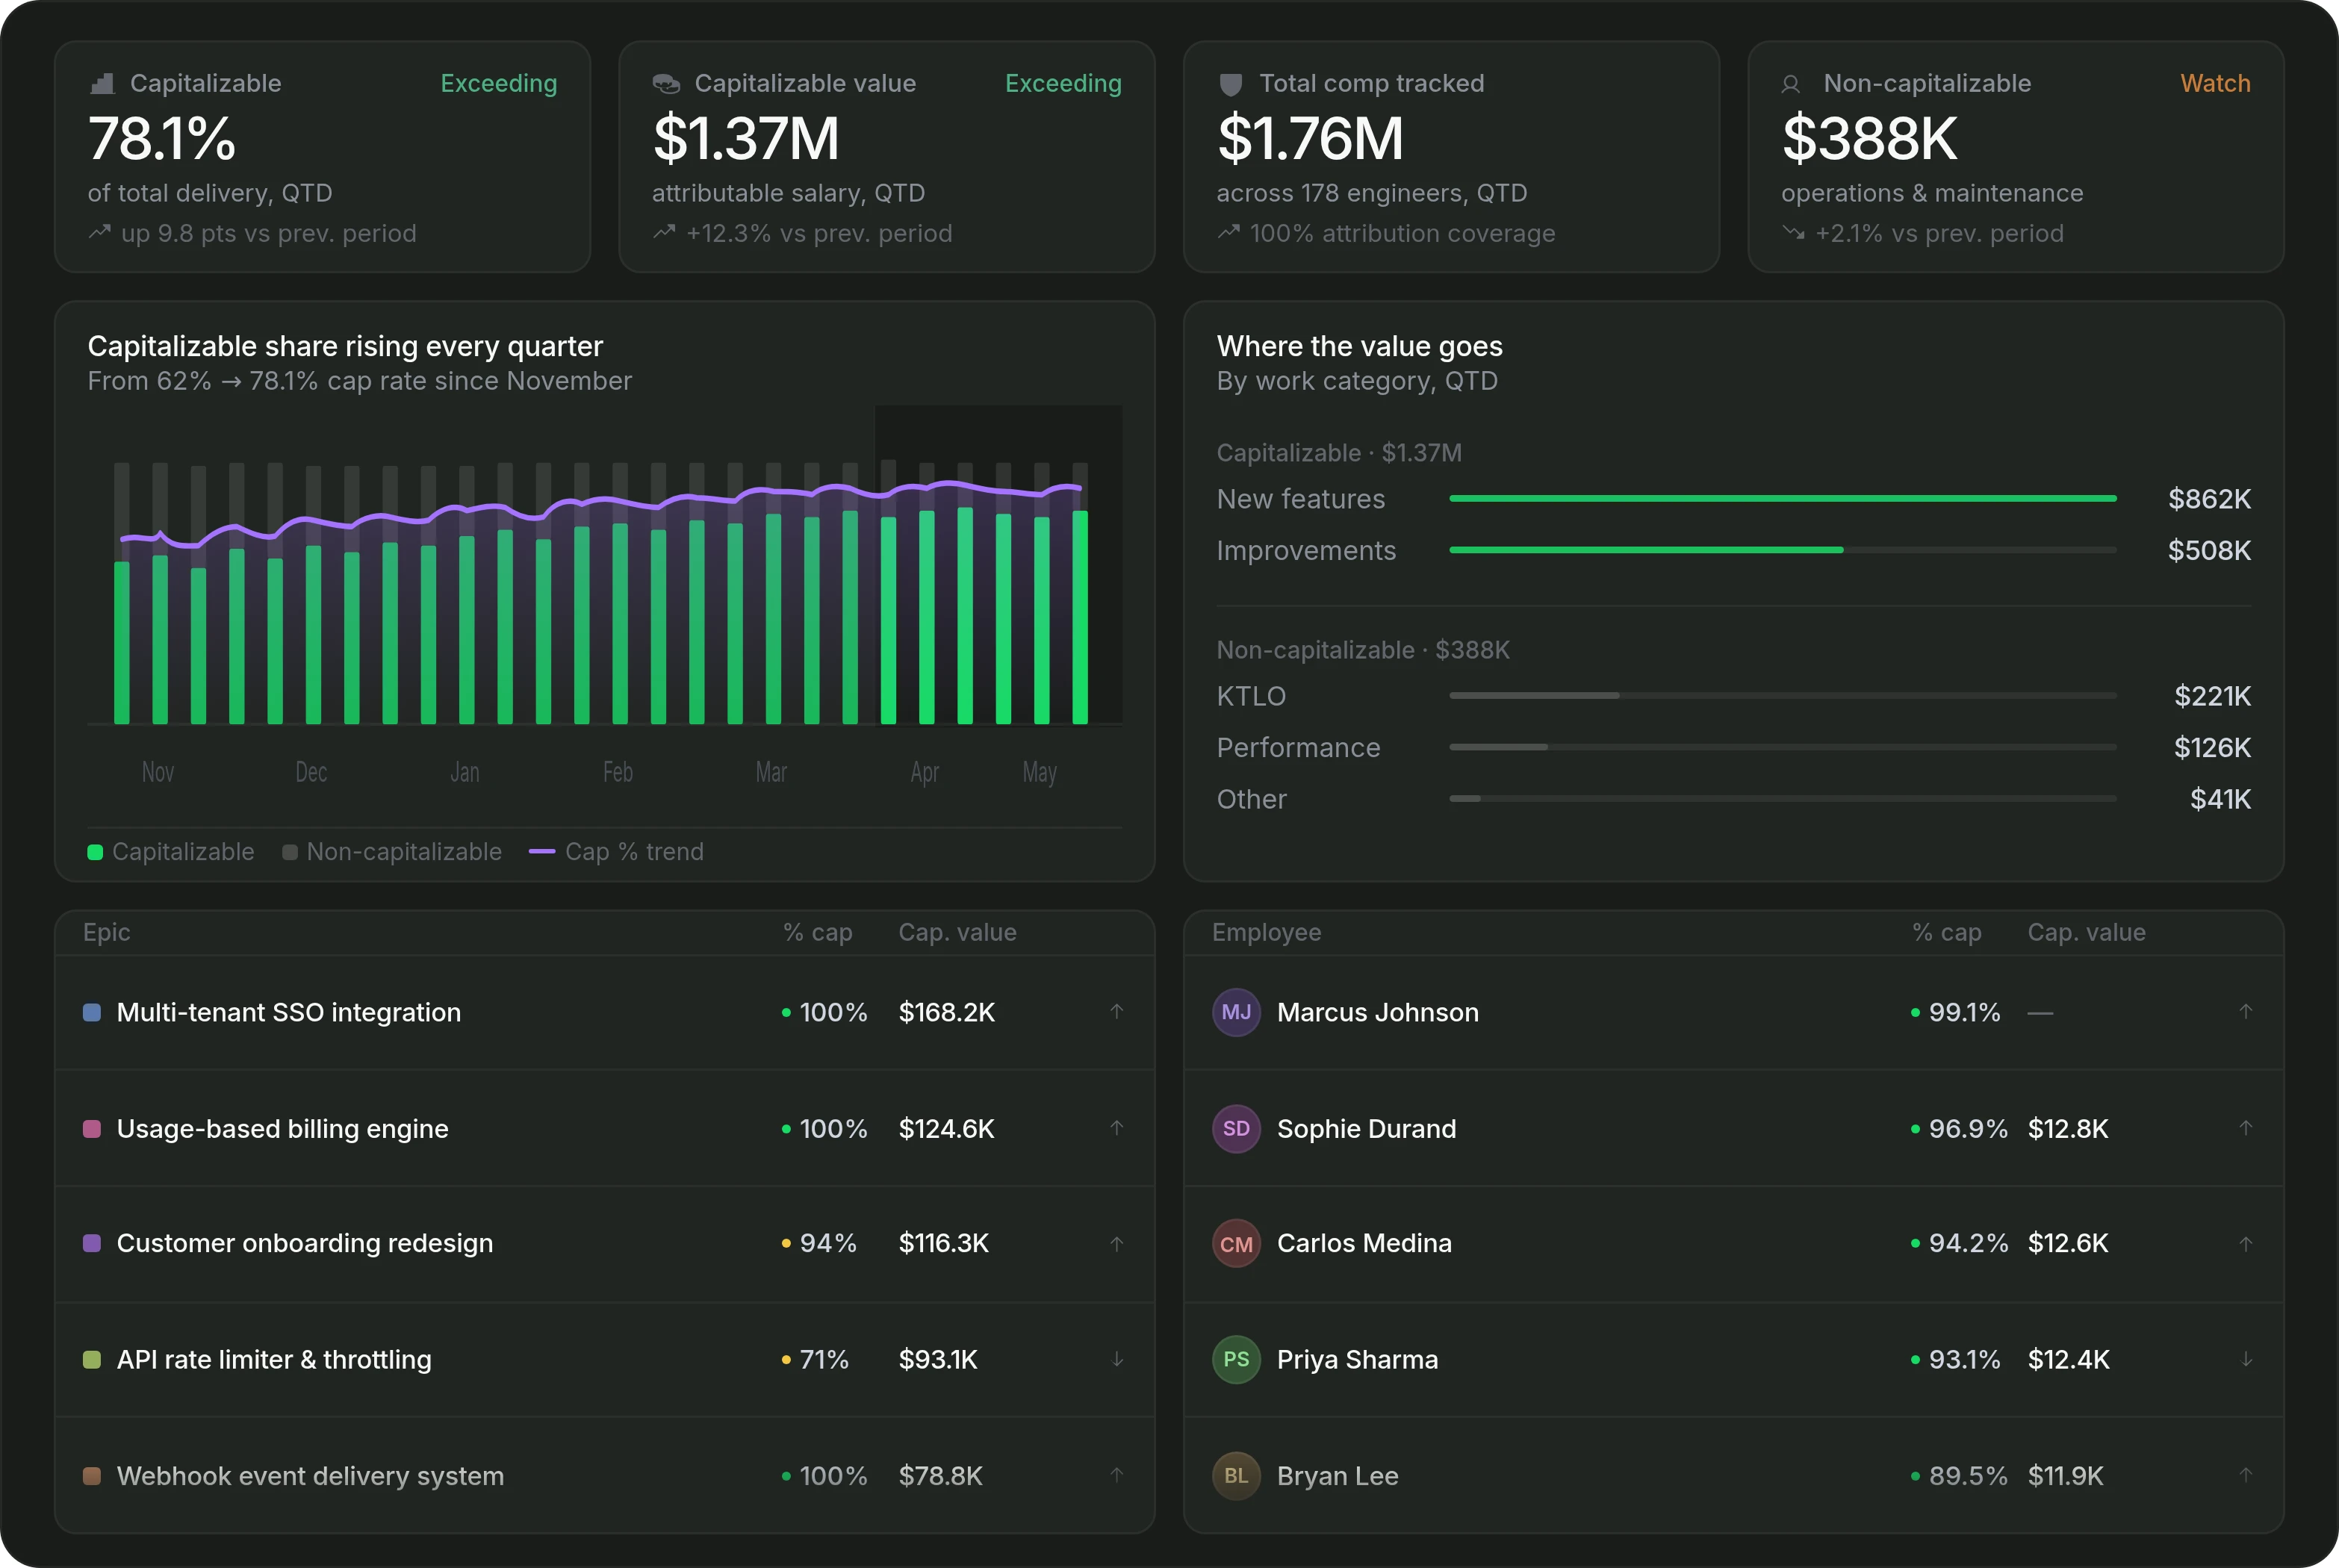Toggle the Capitalizable legend item
This screenshot has width=2339, height=1568.
click(171, 852)
